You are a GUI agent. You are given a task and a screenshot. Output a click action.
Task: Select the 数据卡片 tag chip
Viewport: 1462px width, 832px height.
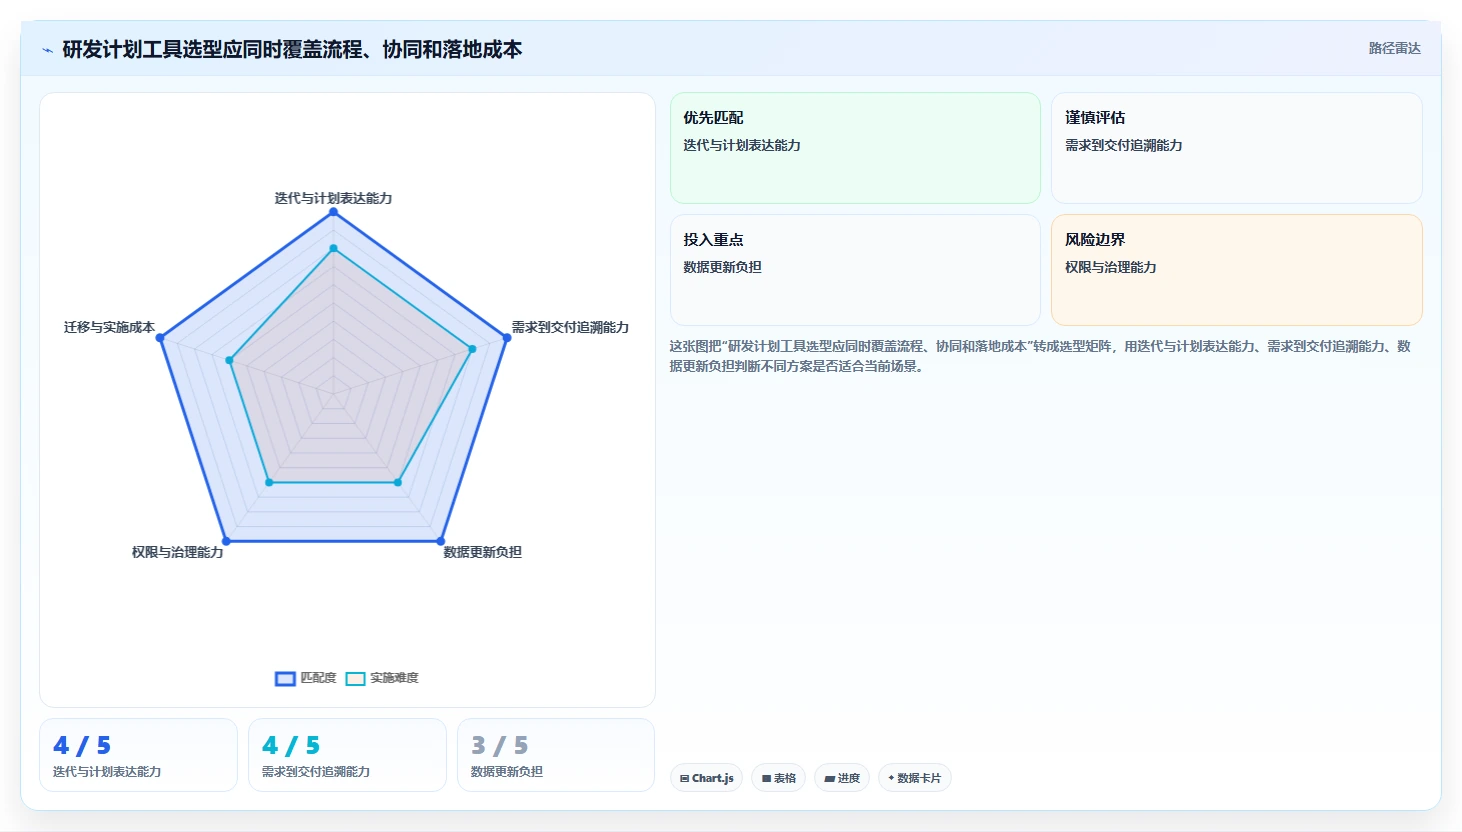(x=915, y=778)
